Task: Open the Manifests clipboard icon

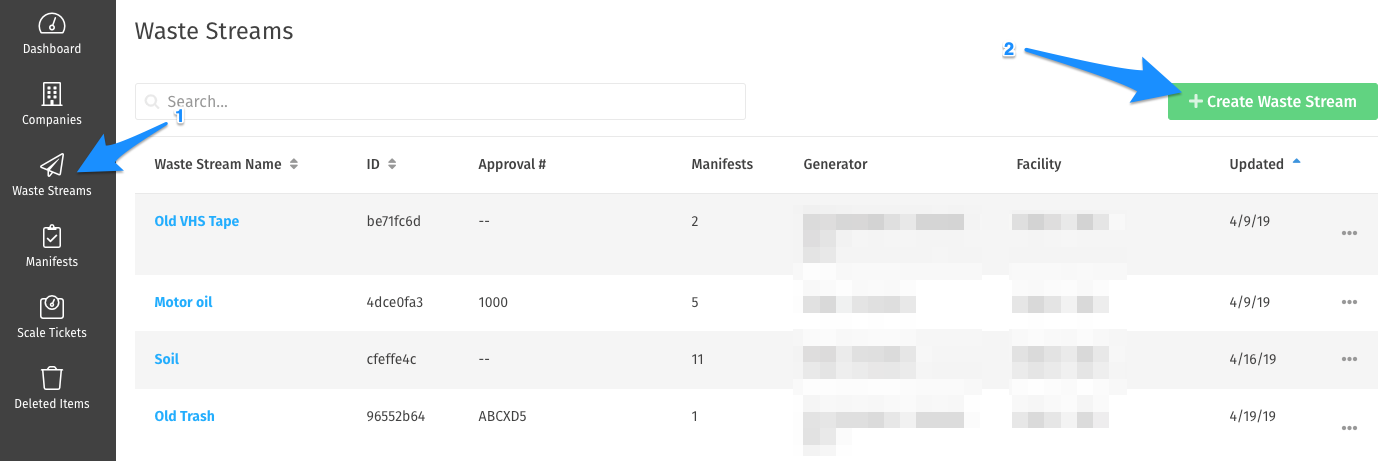Action: click(x=52, y=237)
